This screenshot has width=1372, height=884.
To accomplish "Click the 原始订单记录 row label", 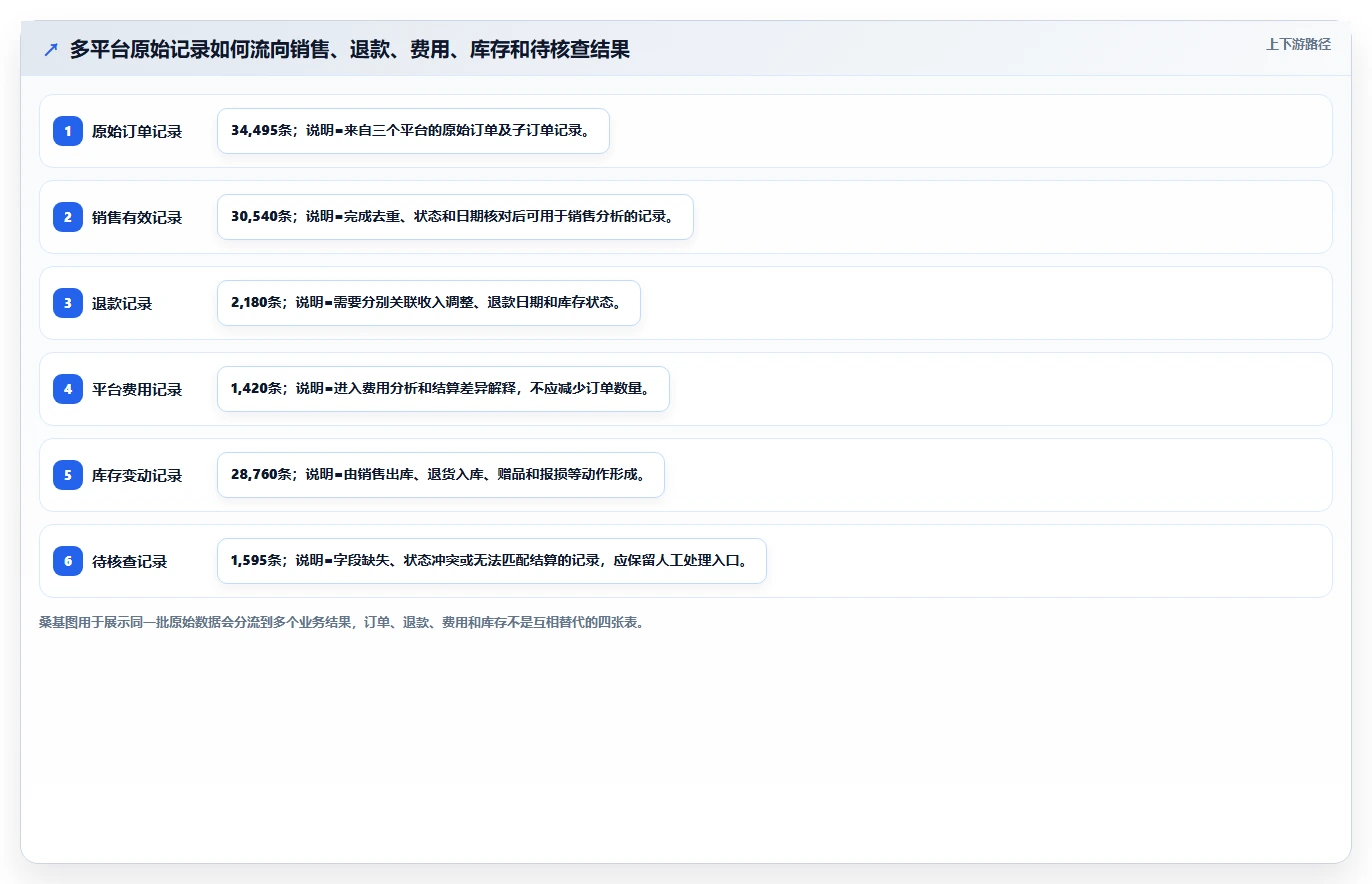I will 137,131.
